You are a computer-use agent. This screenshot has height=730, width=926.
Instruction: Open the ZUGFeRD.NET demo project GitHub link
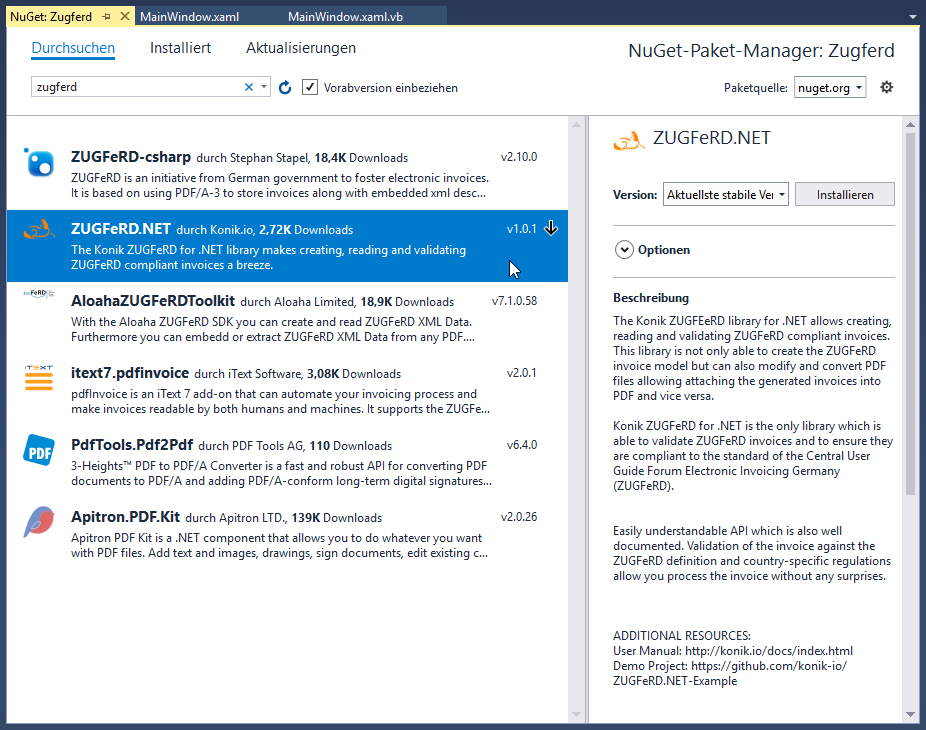click(x=768, y=665)
